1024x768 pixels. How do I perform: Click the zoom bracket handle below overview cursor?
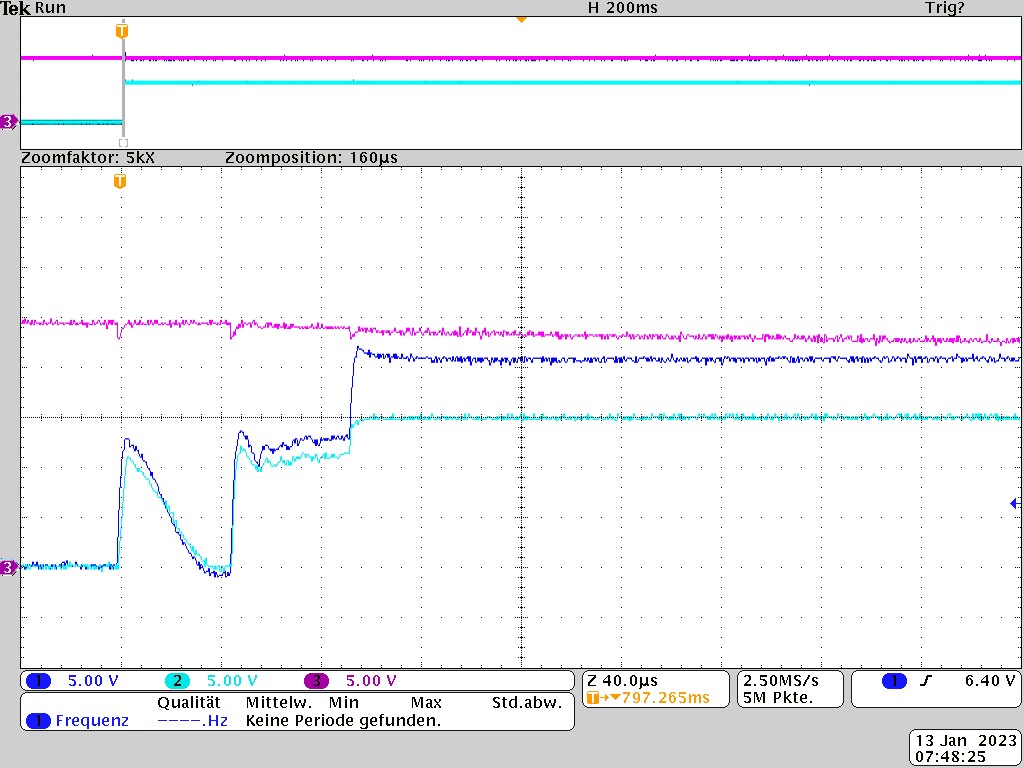[123, 143]
